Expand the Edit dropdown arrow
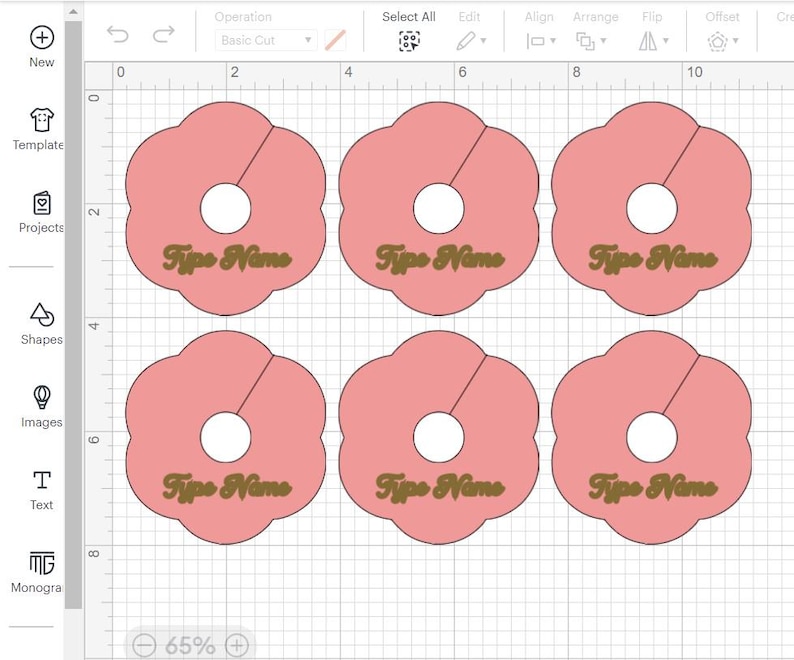The image size is (794, 660). [484, 41]
